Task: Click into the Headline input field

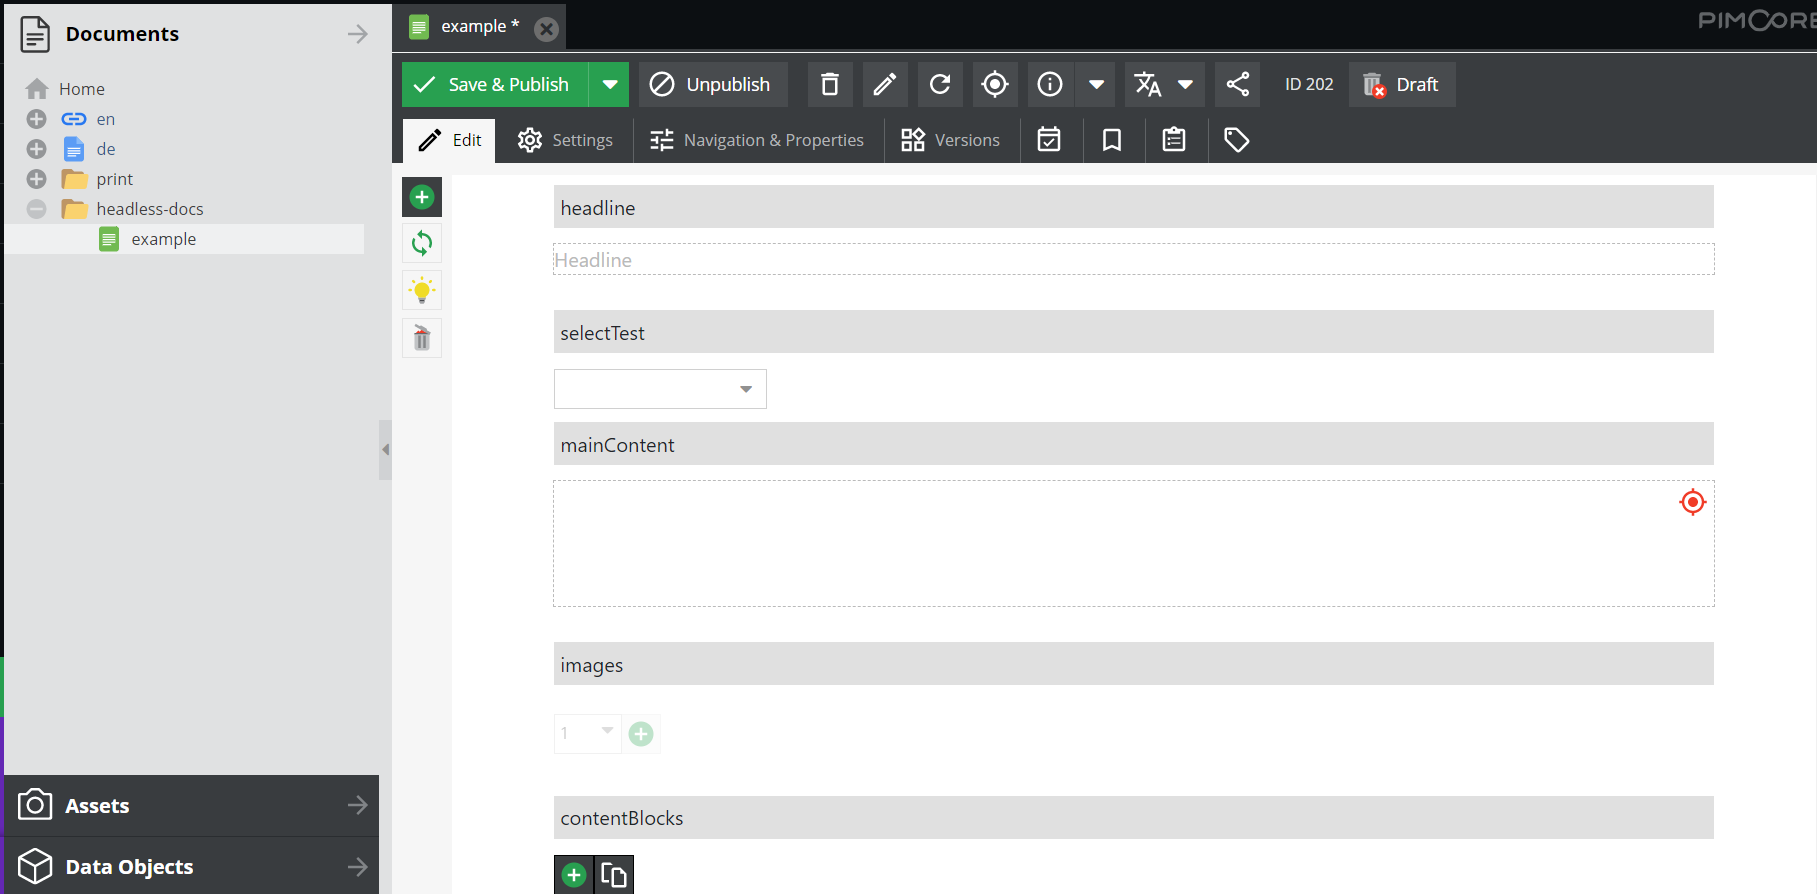Action: (x=1134, y=260)
